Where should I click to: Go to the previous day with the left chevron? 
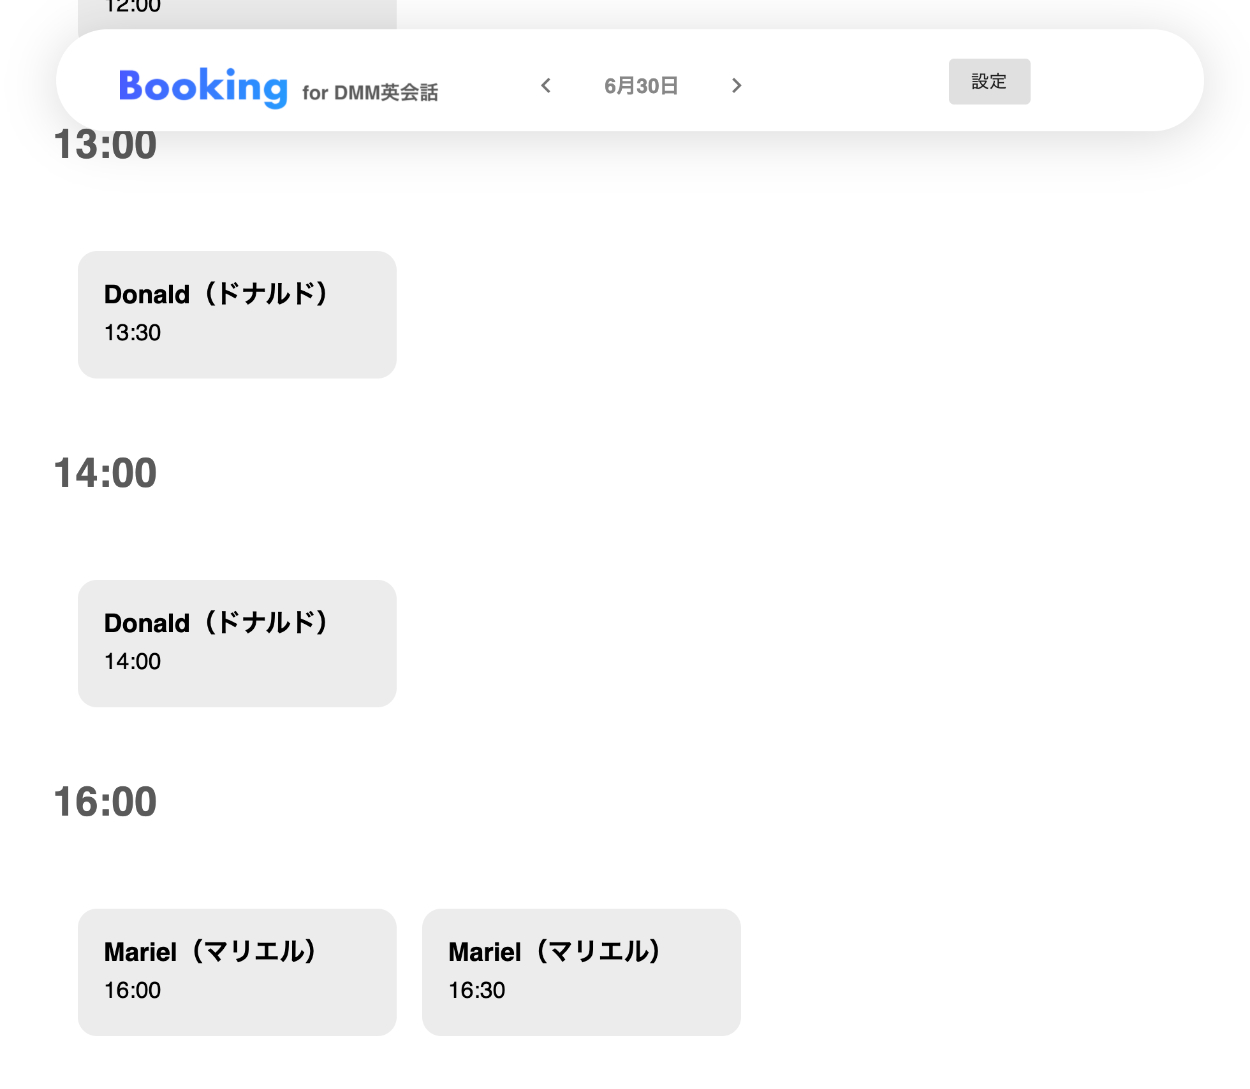[x=546, y=86]
